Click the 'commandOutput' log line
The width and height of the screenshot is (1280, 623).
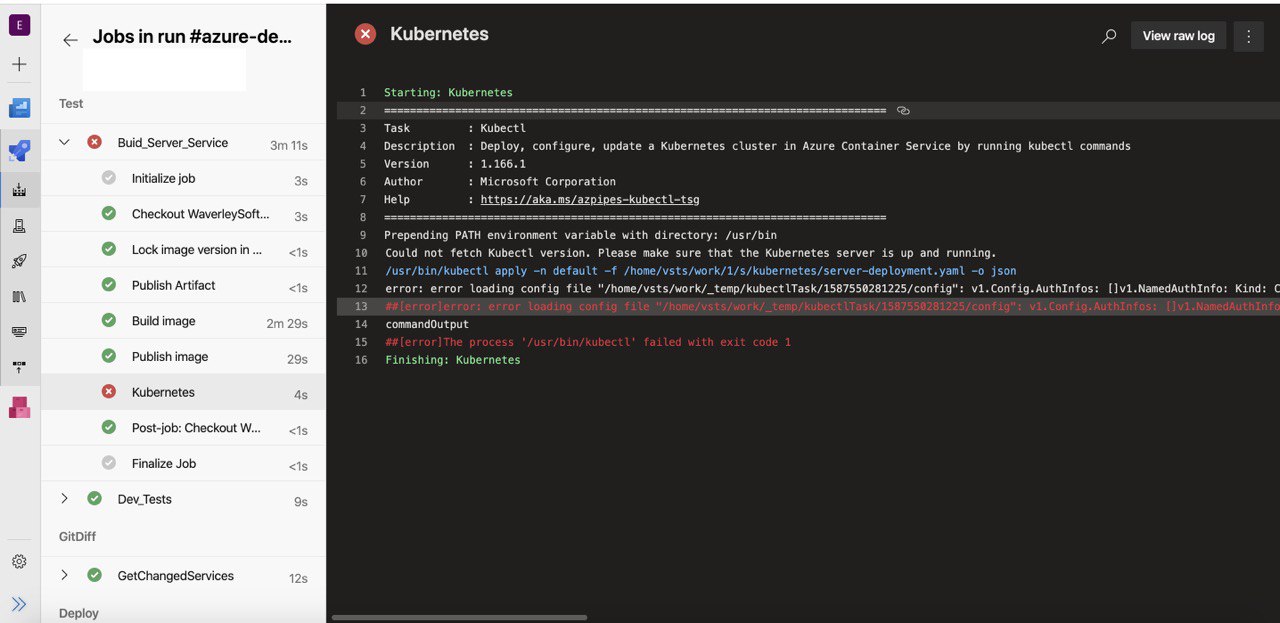427,324
